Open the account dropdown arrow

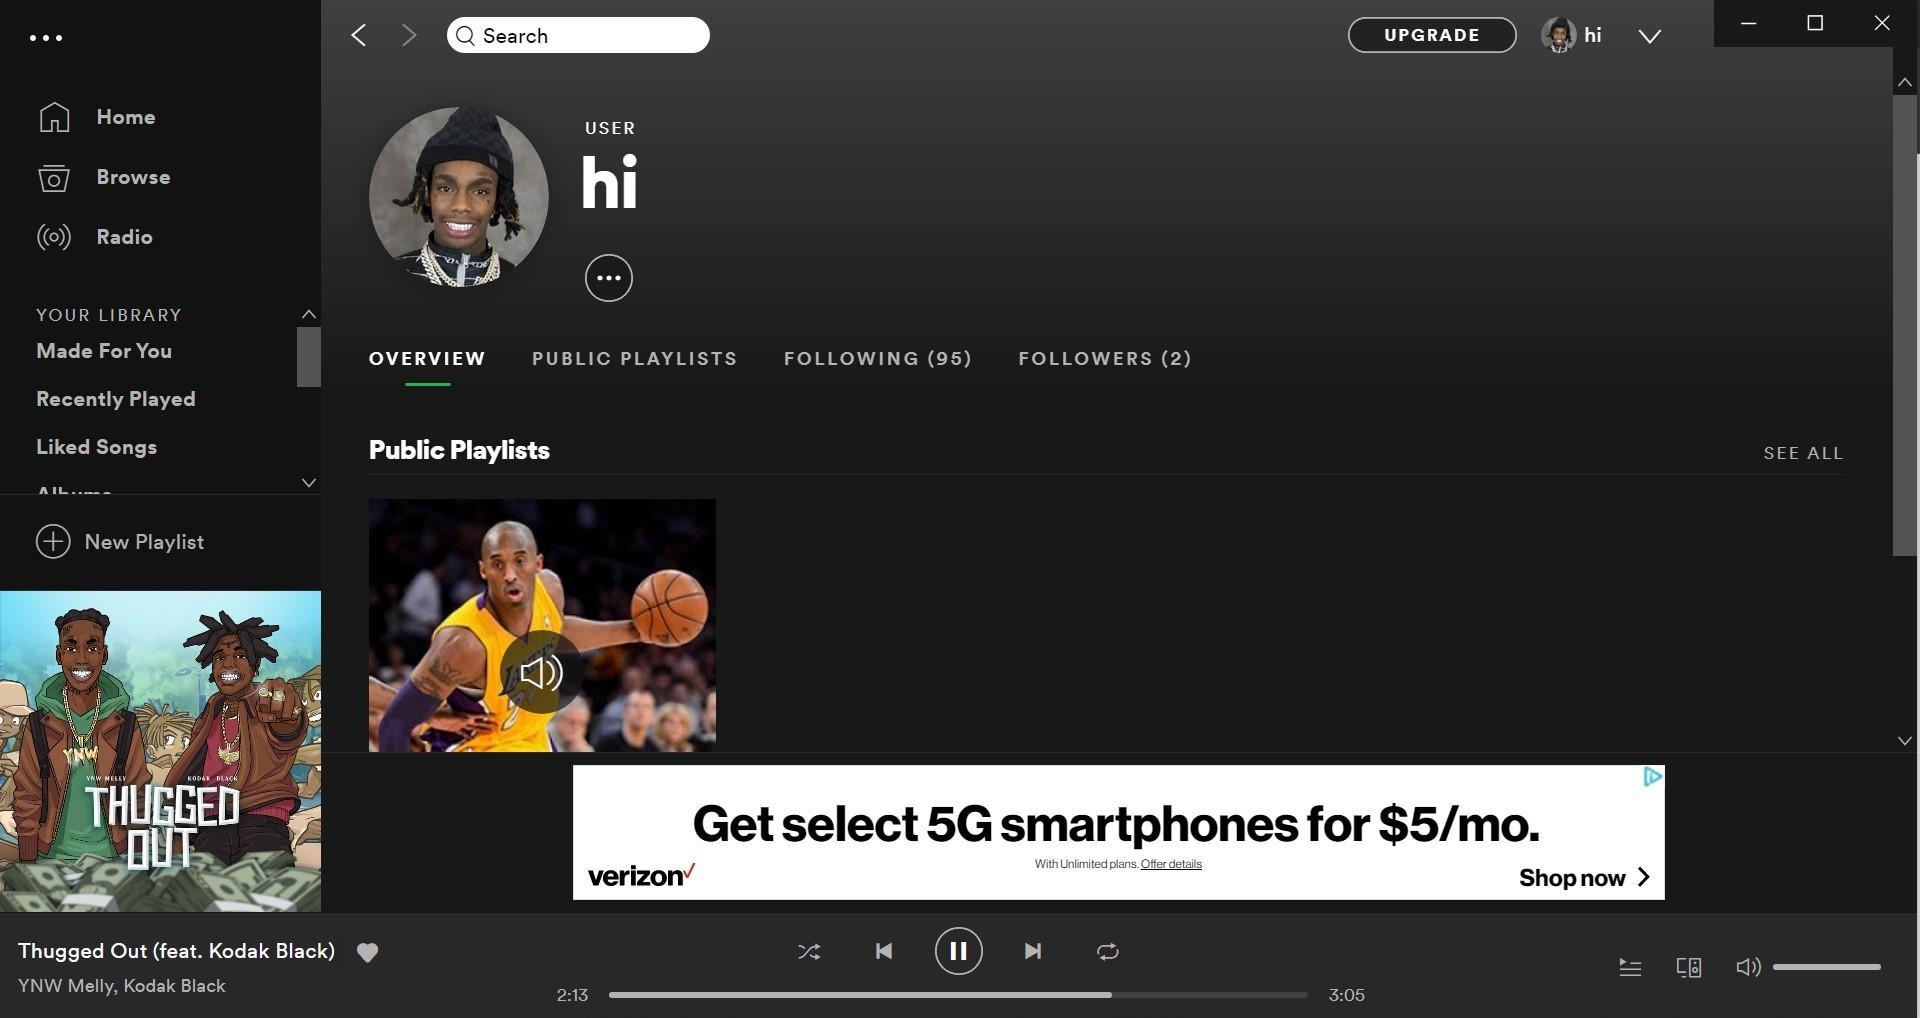1650,36
